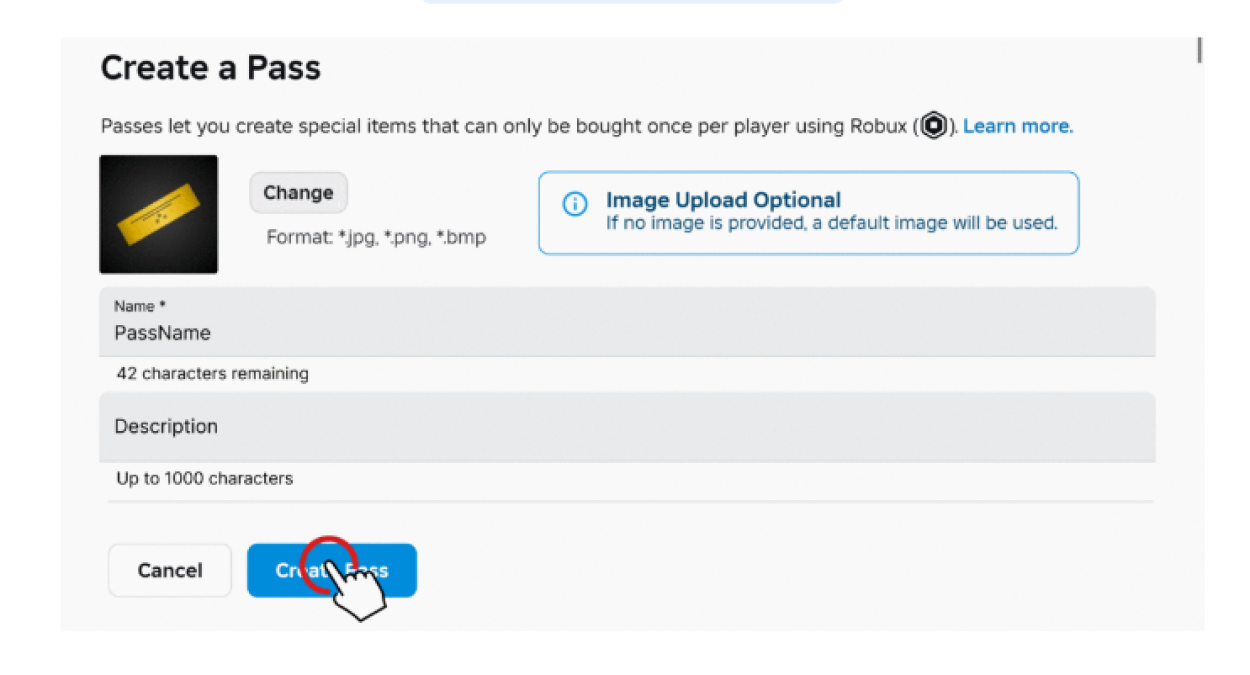Click the Robux currency icon
The width and height of the screenshot is (1250, 675).
pos(934,126)
